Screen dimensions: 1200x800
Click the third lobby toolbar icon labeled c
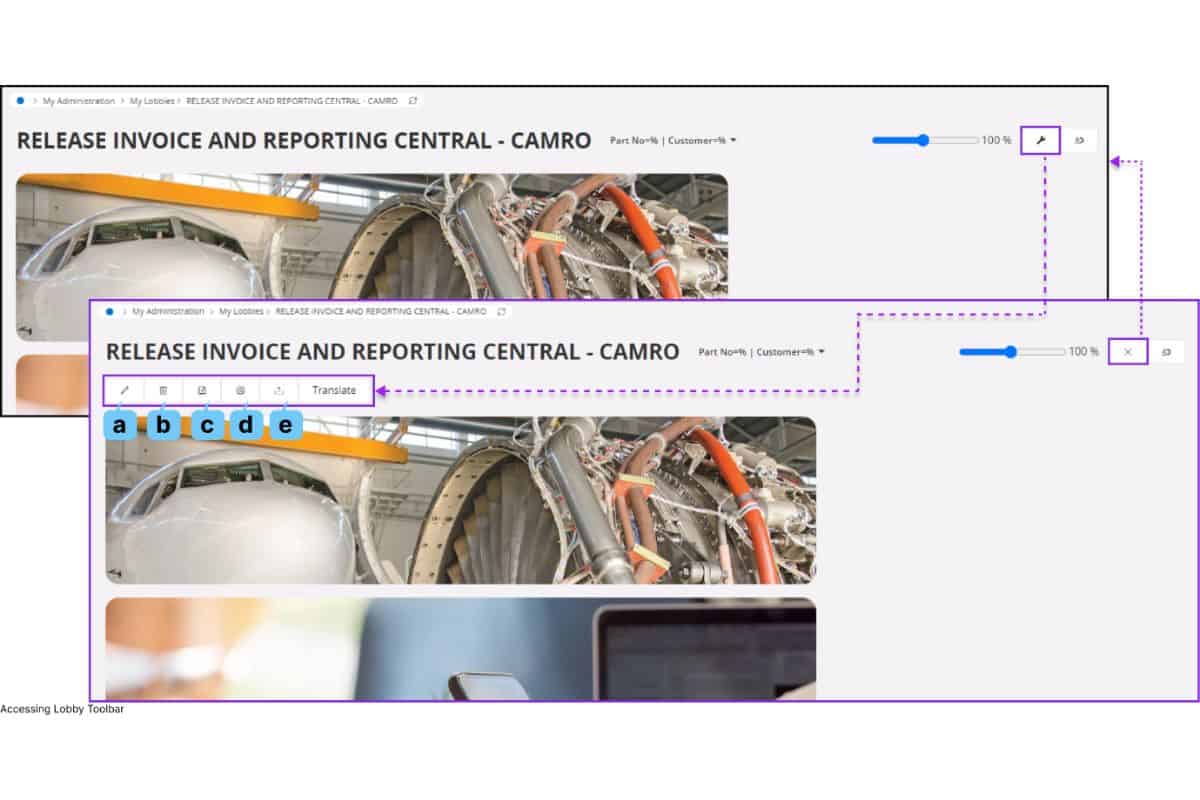click(202, 391)
